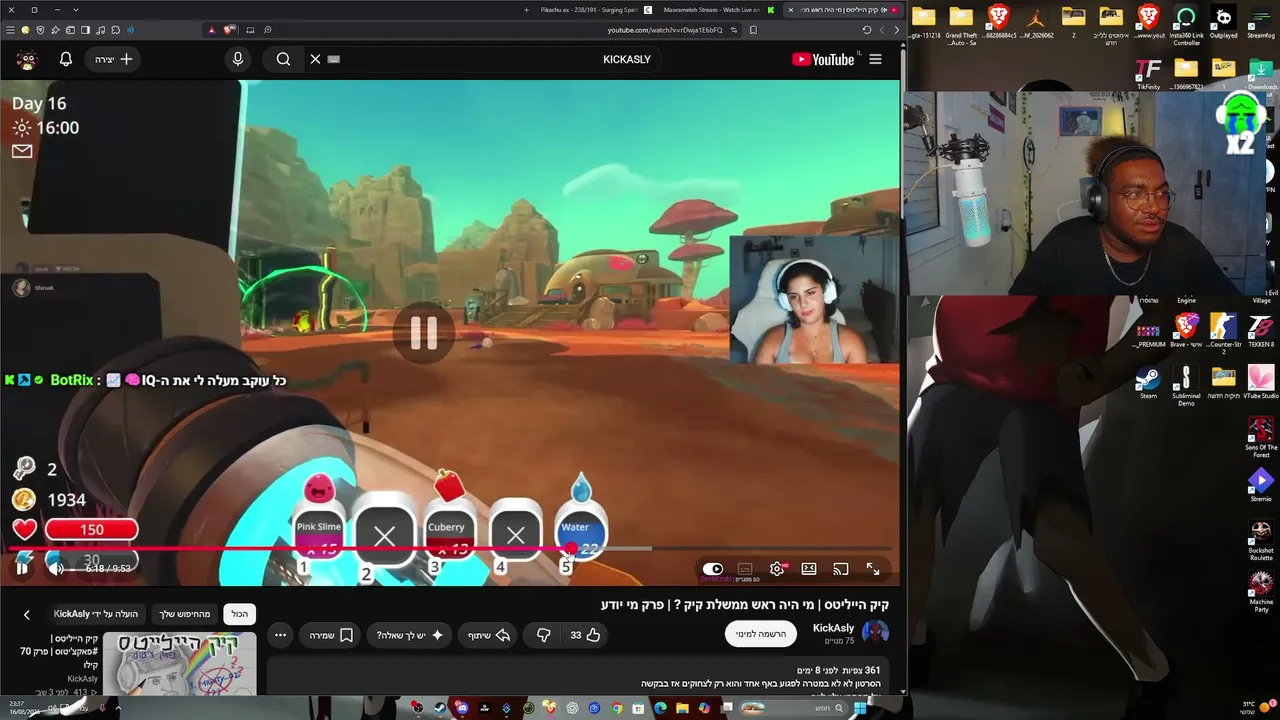
Task: Switch to theater mode in the player
Action: (809, 569)
